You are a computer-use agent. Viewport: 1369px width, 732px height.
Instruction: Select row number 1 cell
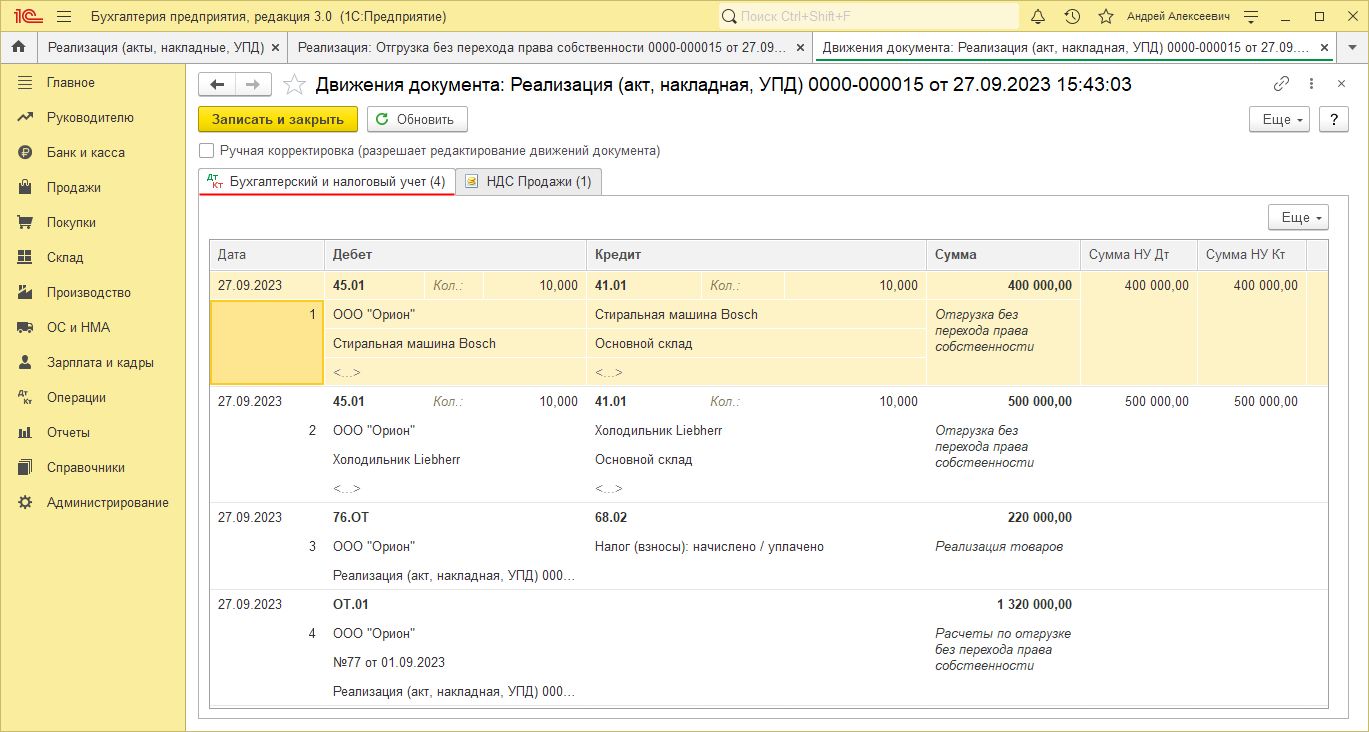(x=267, y=343)
